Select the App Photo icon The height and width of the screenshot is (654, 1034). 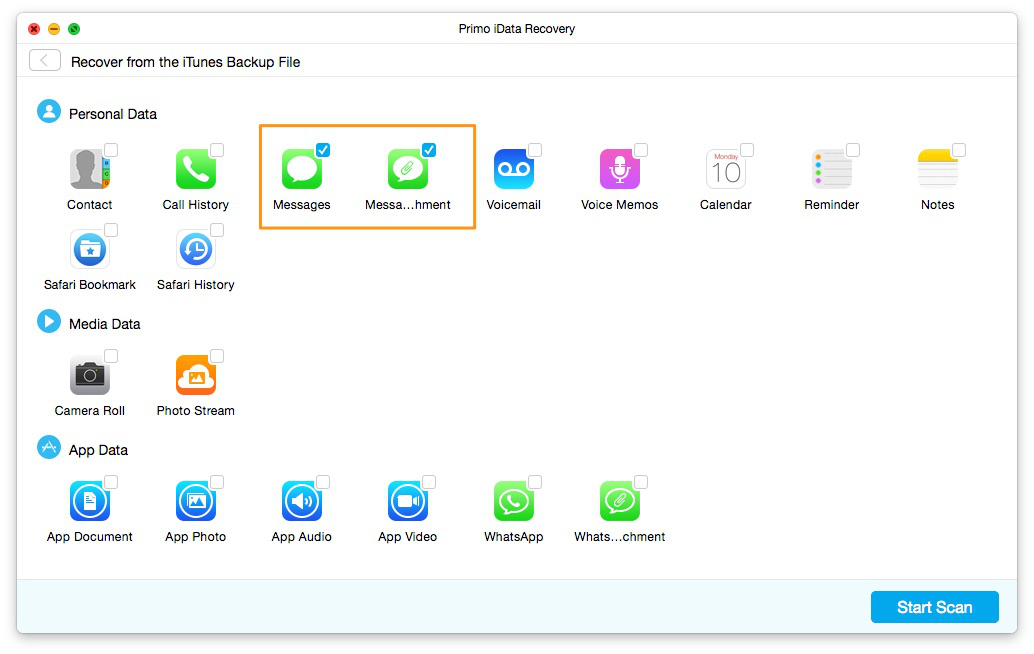[x=195, y=501]
